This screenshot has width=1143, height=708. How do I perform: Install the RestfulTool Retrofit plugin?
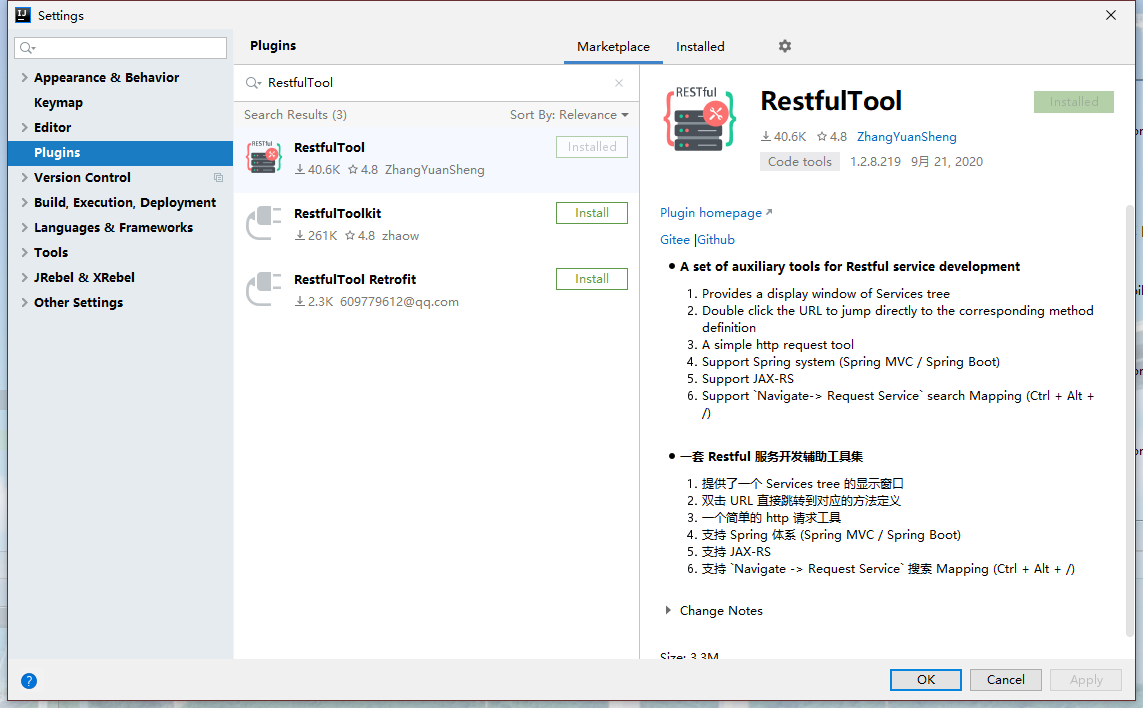pos(591,279)
